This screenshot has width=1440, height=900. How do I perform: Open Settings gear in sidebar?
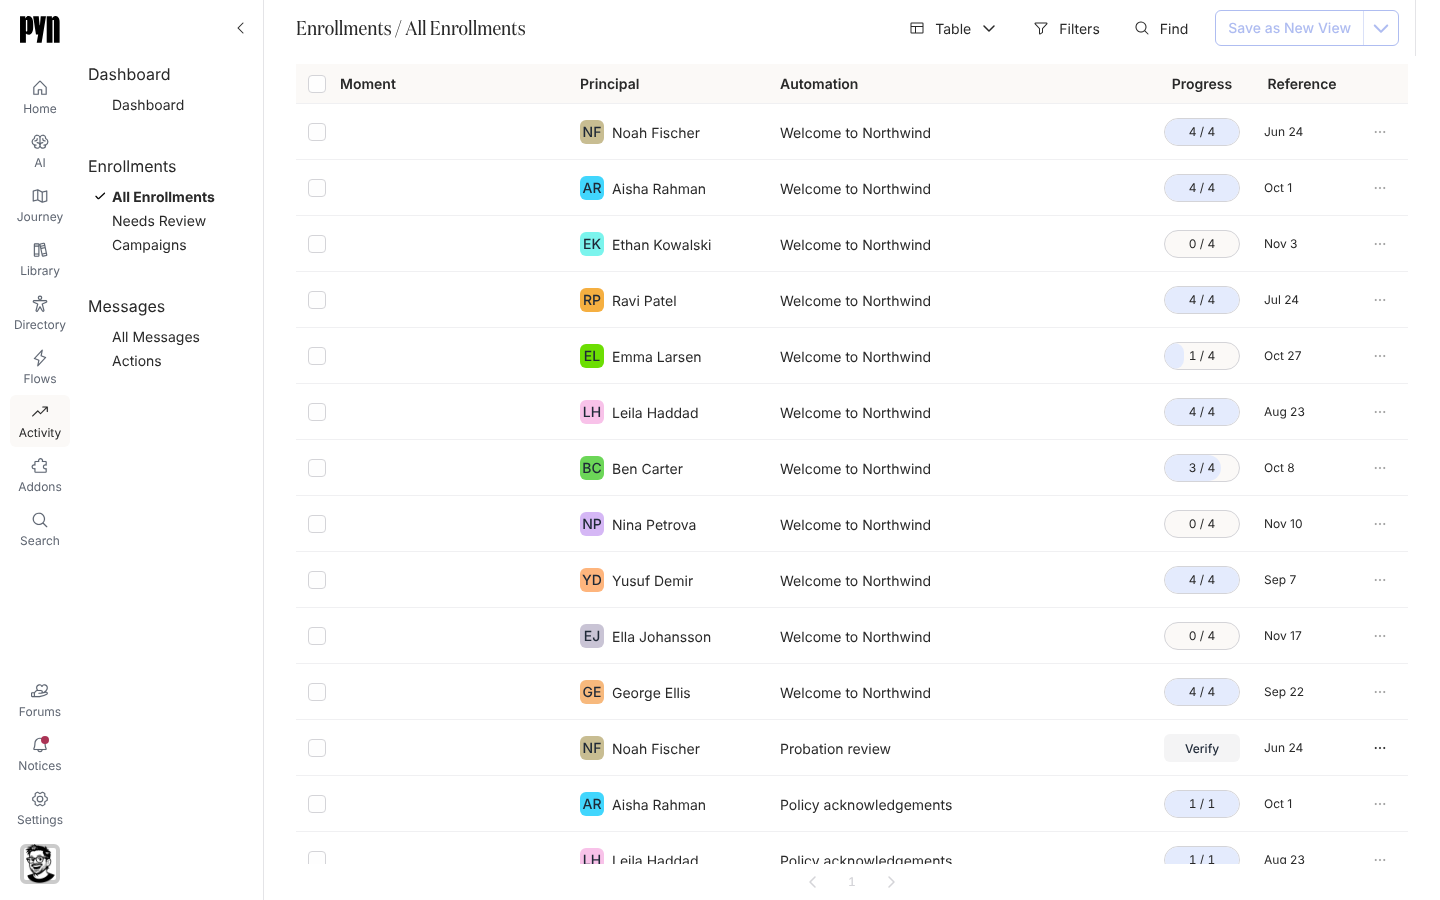pos(40,808)
